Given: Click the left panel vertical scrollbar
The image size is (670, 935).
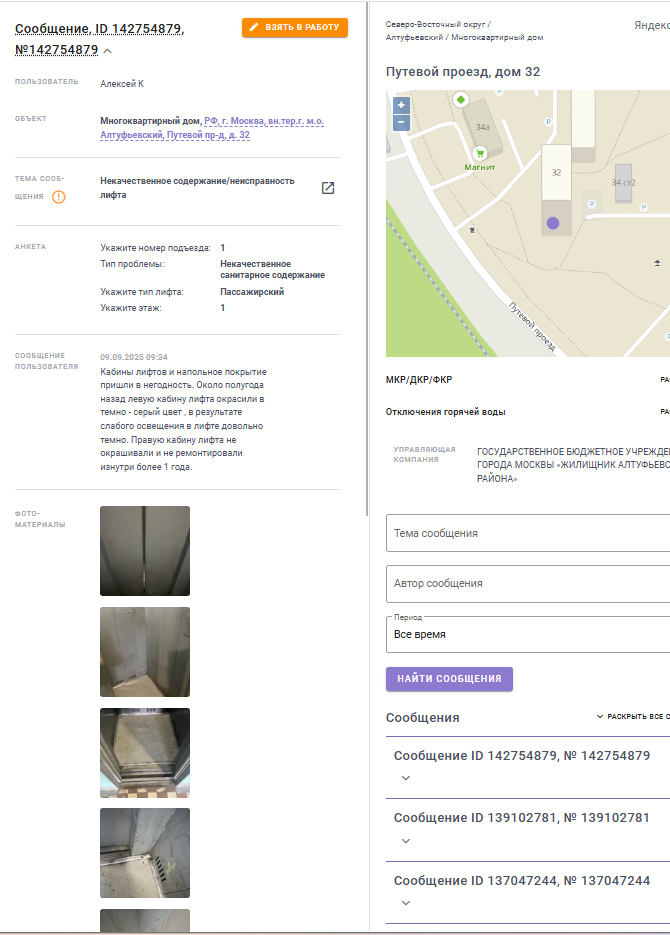Looking at the screenshot, I should click(x=367, y=258).
